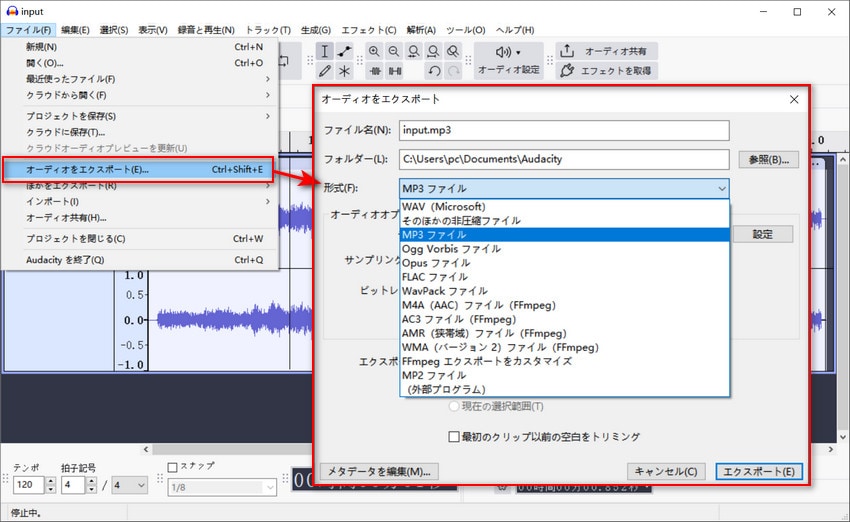Choose Opus ファイル format

pos(564,263)
